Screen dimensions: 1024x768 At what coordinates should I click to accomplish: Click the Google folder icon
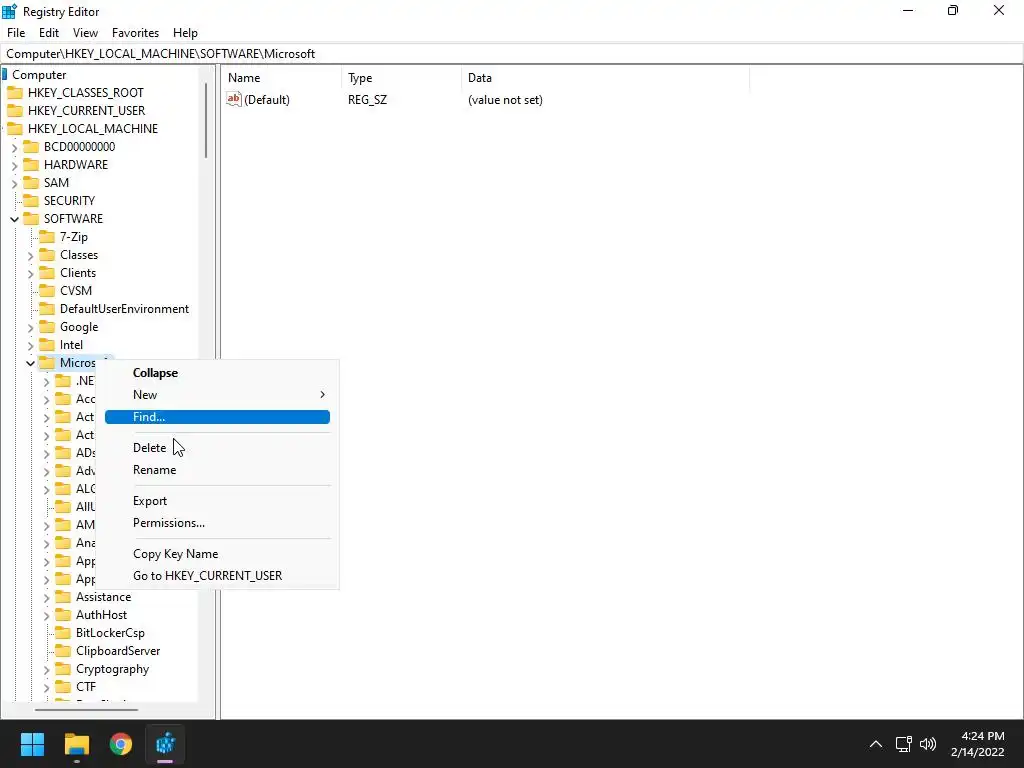coord(47,327)
